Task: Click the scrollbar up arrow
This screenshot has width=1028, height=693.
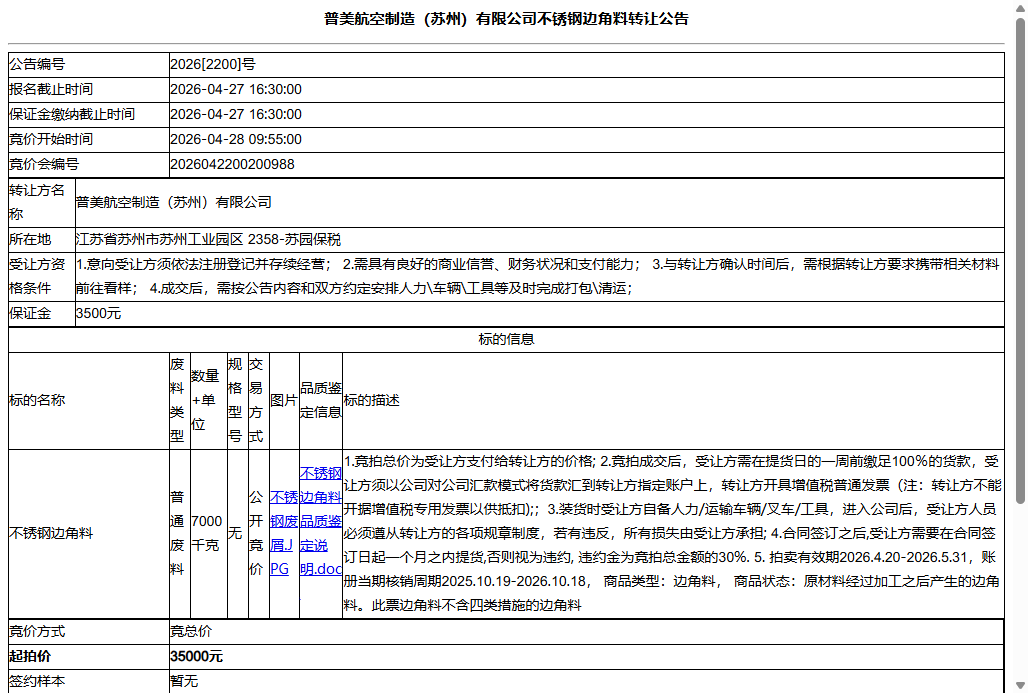Action: [1020, 7]
